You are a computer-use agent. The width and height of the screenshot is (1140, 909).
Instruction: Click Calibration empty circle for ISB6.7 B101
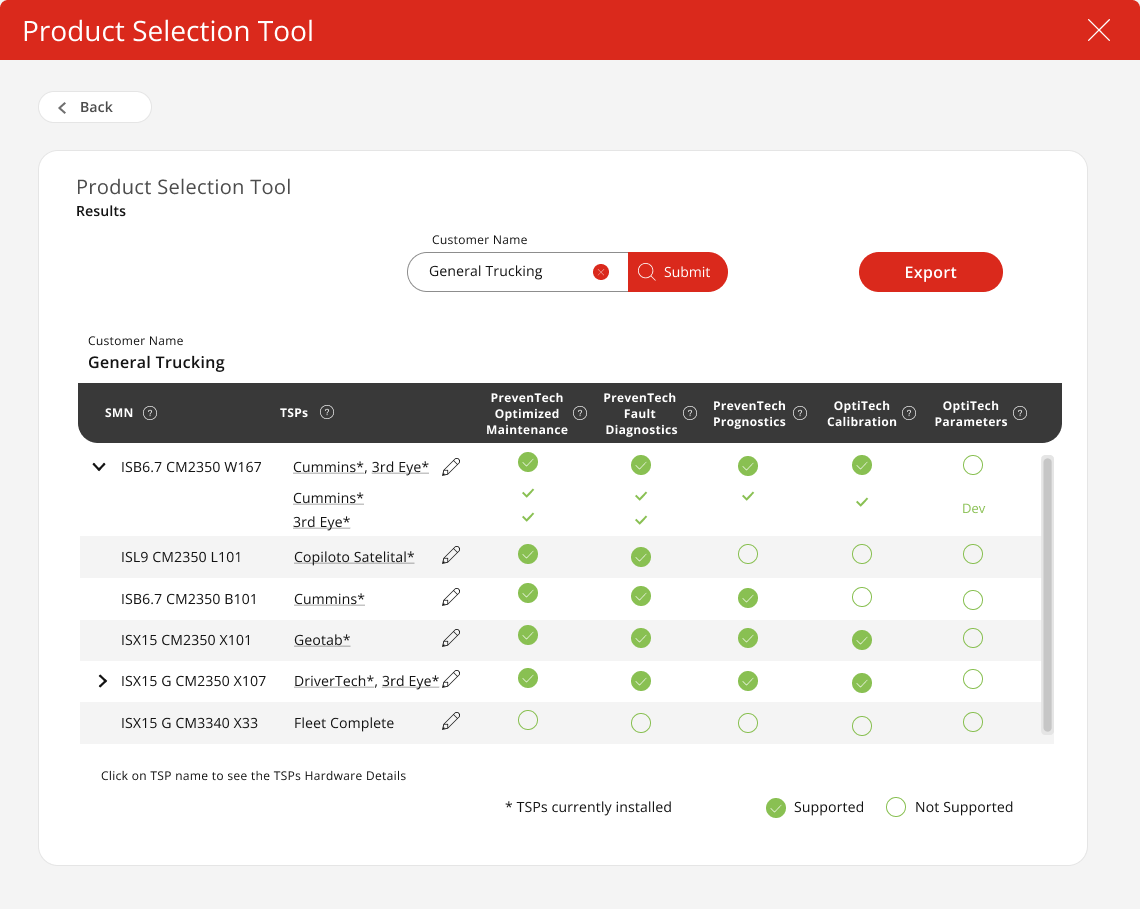pos(862,597)
